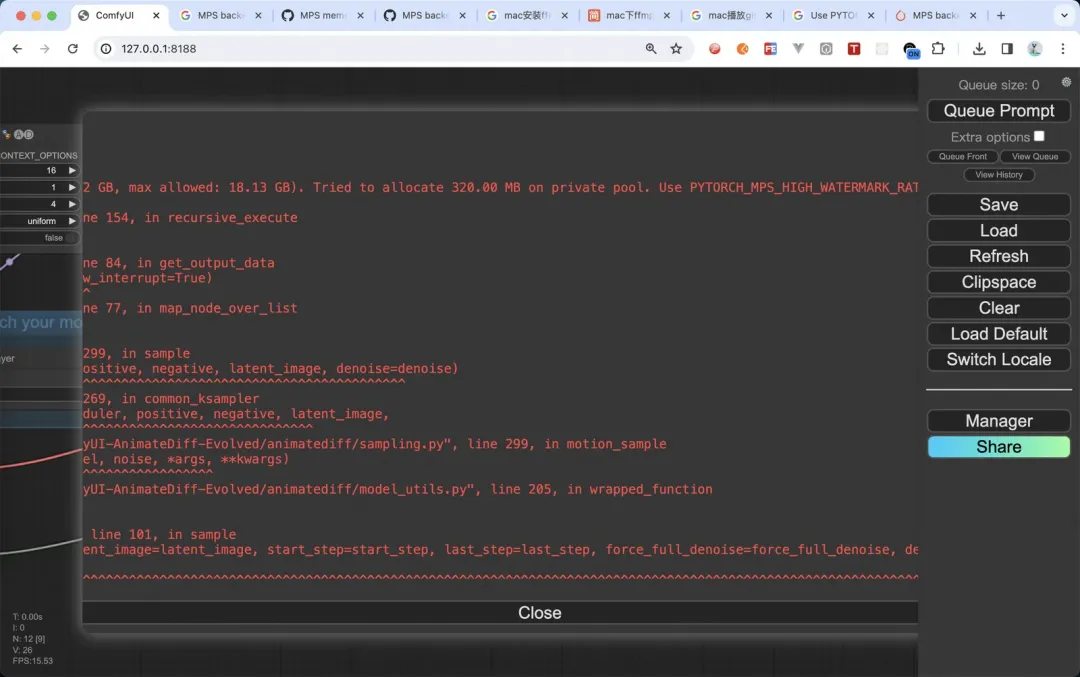Reload the page
This screenshot has width=1080, height=677.
pyautogui.click(x=72, y=49)
